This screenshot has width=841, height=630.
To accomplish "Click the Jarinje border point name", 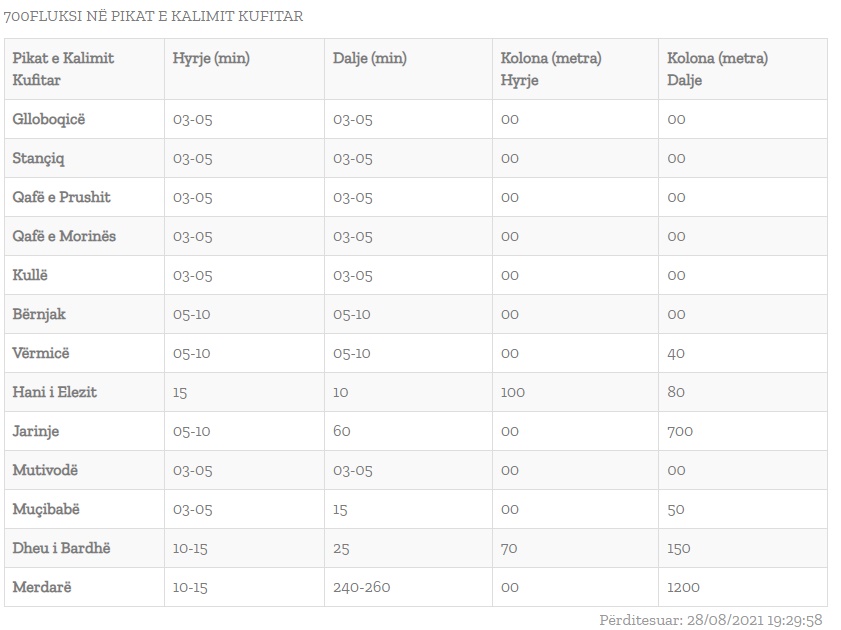I will pyautogui.click(x=36, y=431).
